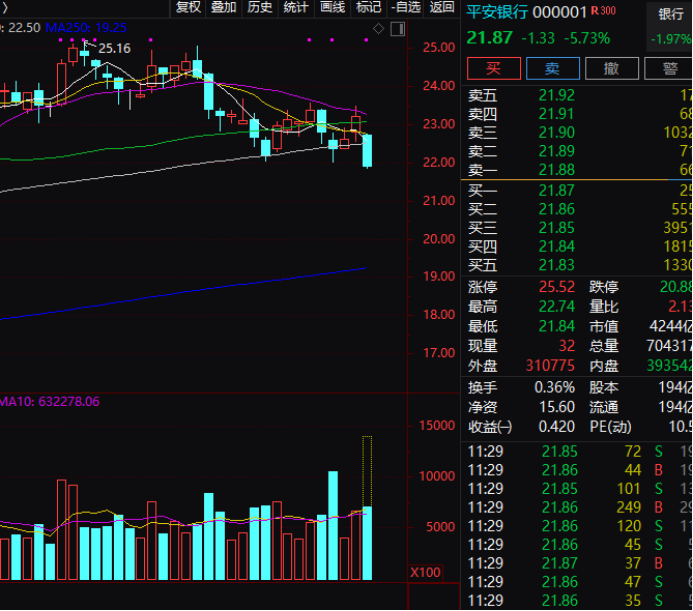
Task: Click the 买 (buy) button
Action: 493,68
